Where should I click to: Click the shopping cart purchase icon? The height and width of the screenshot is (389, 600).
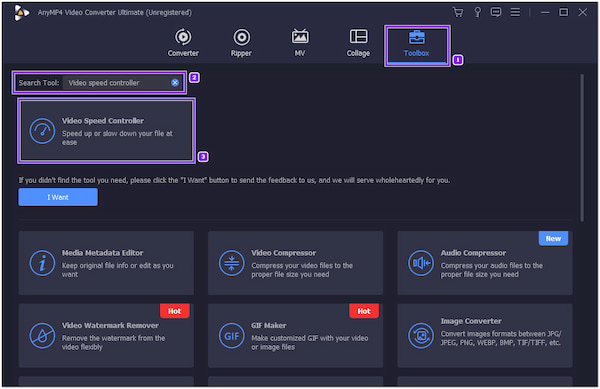click(x=458, y=12)
